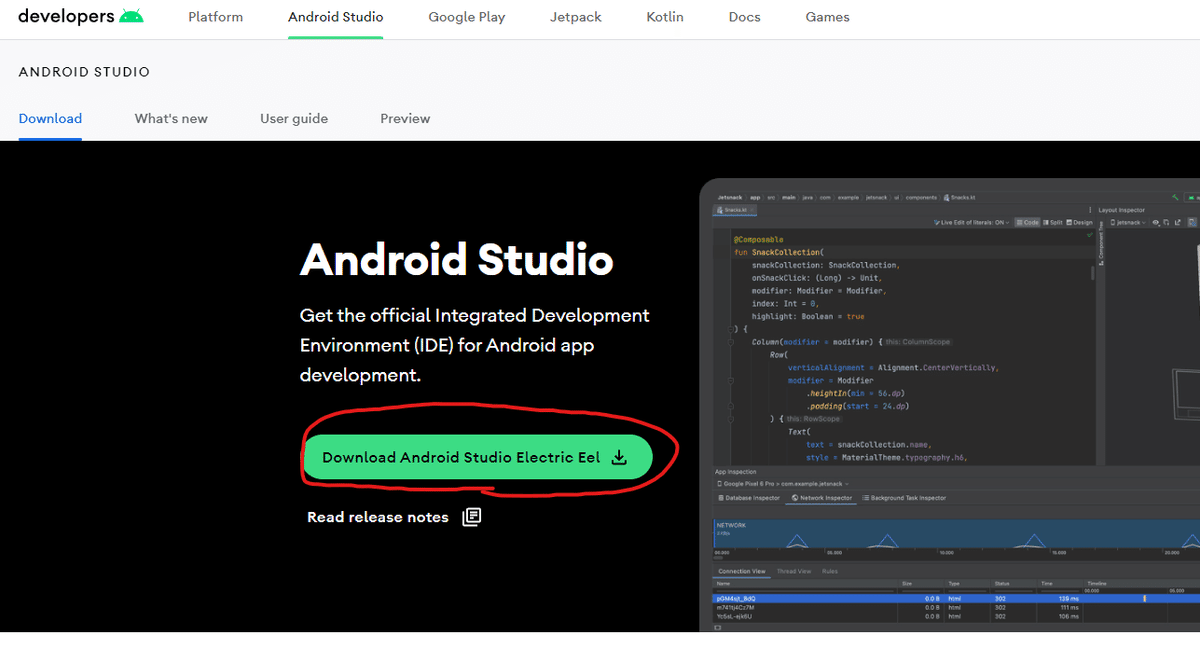The image size is (1200, 649).
Task: Navigate to the Kotlin section
Action: (x=665, y=17)
